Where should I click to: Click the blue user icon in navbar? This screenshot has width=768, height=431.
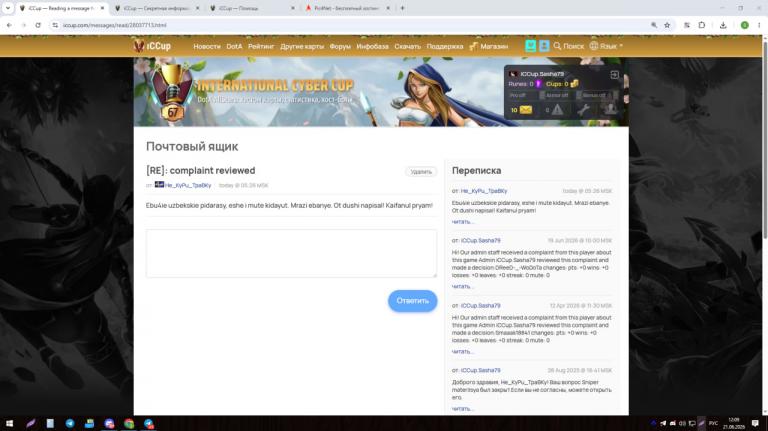tap(544, 46)
